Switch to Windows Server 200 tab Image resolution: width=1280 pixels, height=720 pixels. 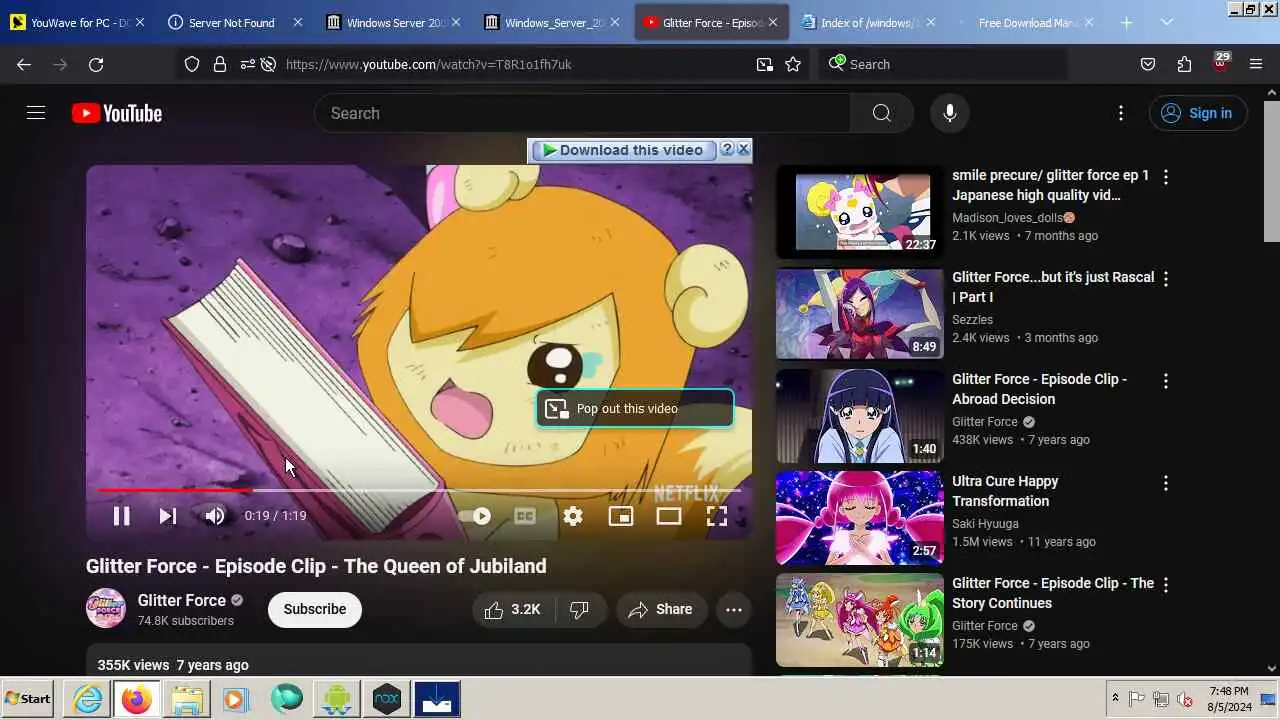(394, 22)
